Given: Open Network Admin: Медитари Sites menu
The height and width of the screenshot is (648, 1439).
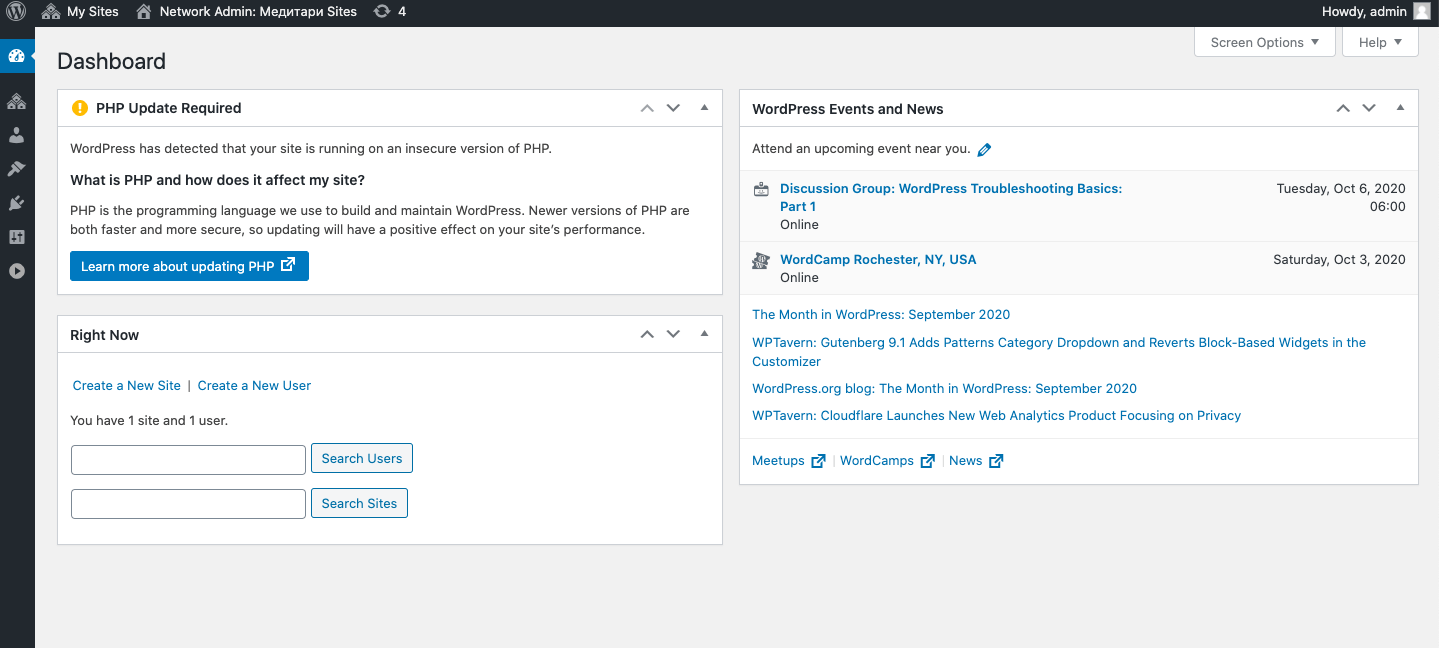Looking at the screenshot, I should point(246,12).
